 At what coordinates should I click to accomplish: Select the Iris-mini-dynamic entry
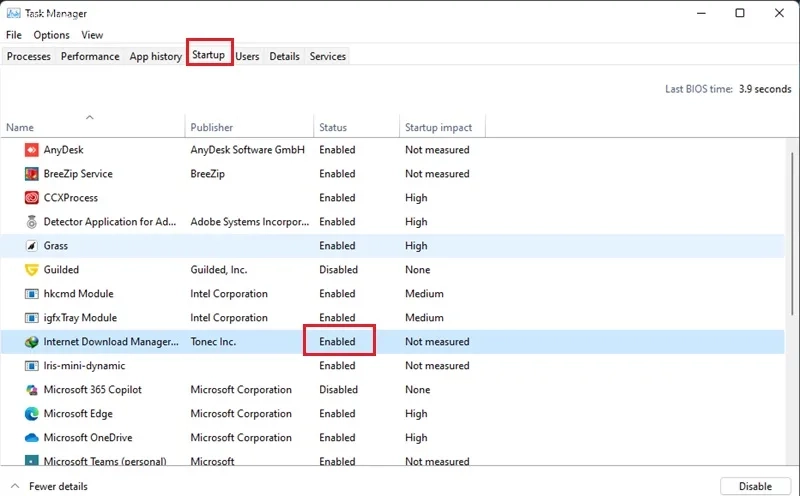84,366
